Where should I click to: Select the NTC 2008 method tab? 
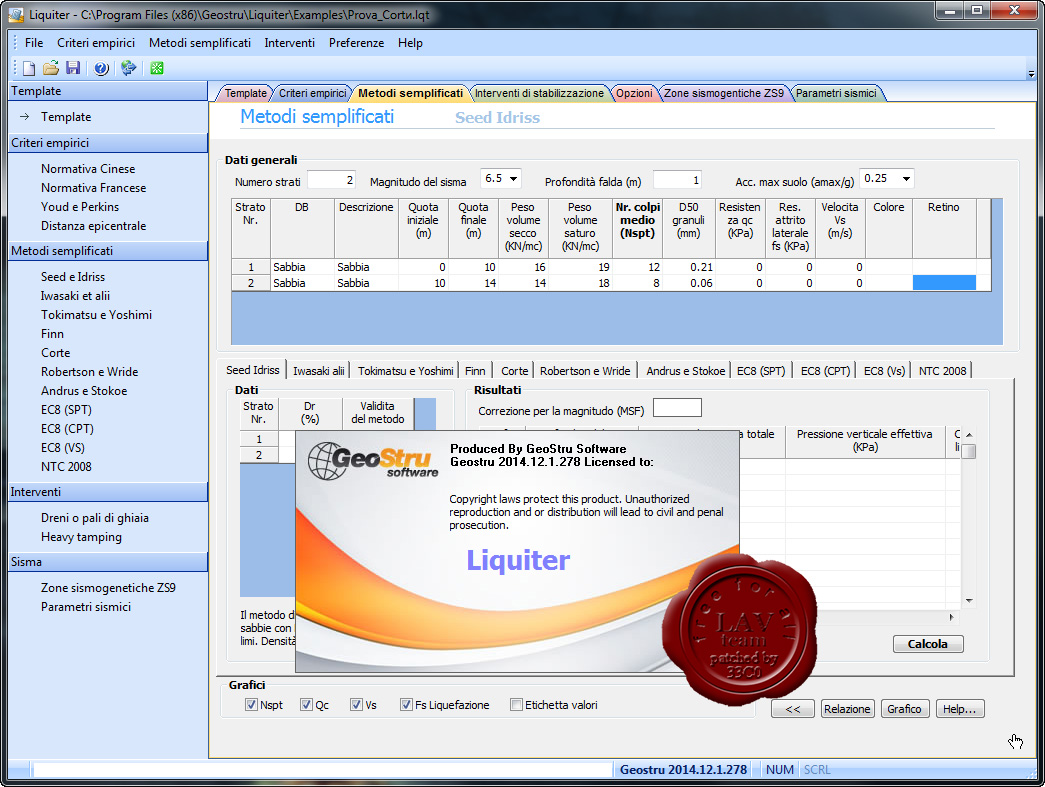pyautogui.click(x=942, y=371)
